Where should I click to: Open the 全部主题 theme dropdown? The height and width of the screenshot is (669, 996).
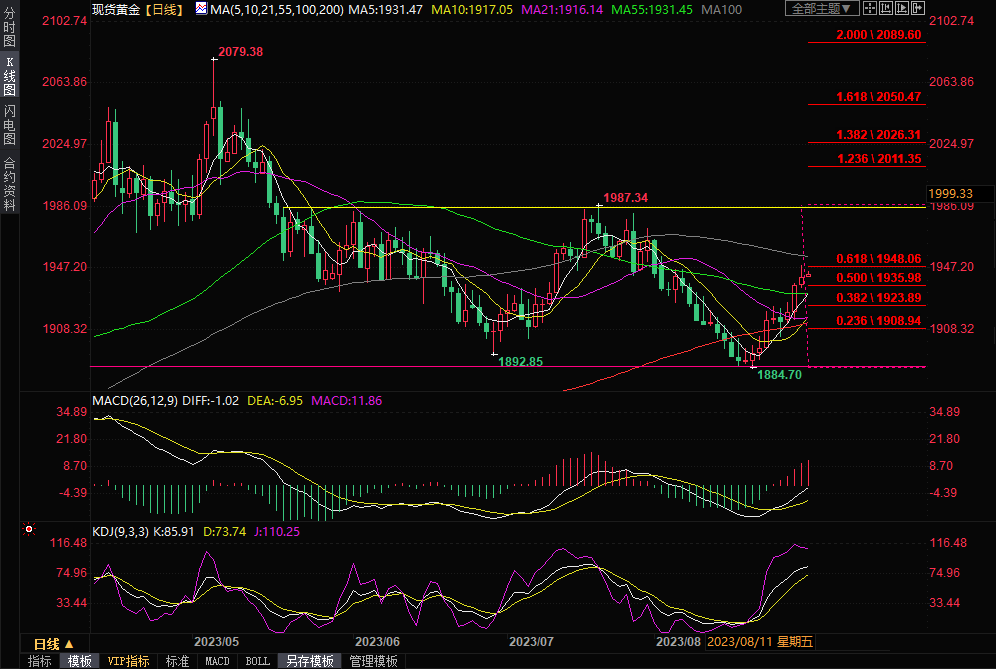point(822,9)
